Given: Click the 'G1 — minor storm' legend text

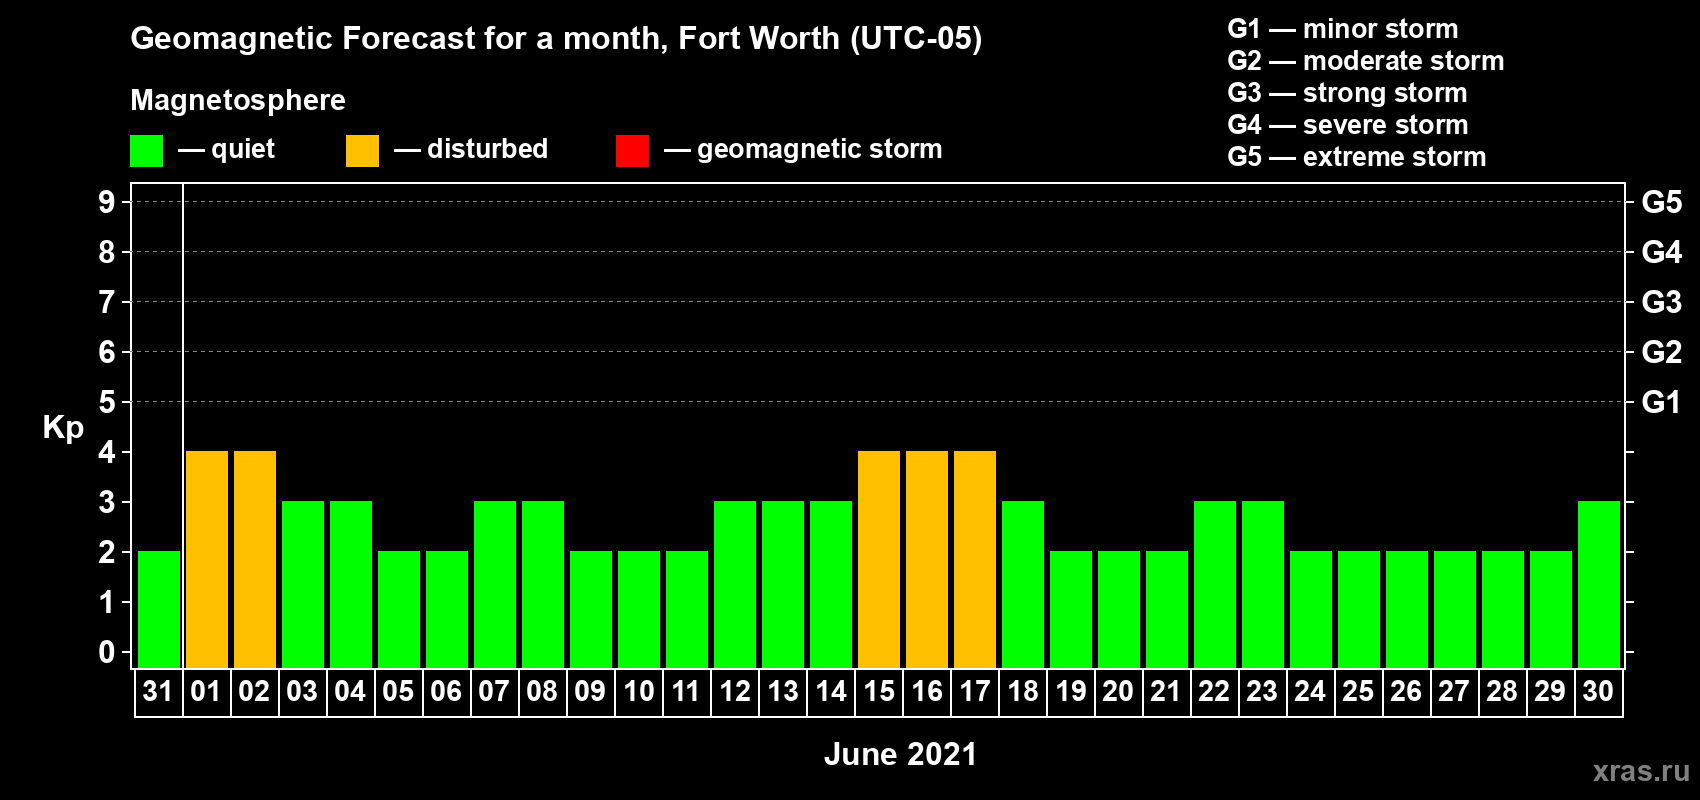Looking at the screenshot, I should [1342, 29].
